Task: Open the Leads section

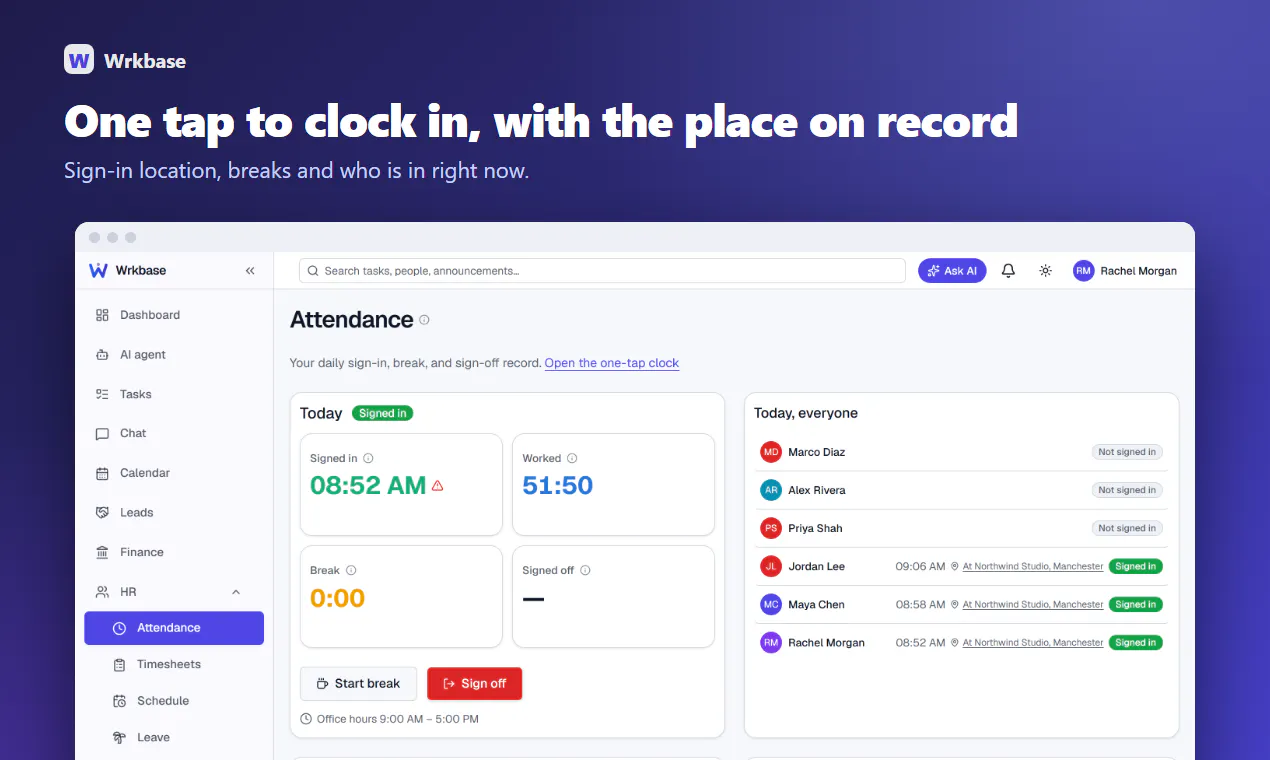Action: pyautogui.click(x=174, y=512)
